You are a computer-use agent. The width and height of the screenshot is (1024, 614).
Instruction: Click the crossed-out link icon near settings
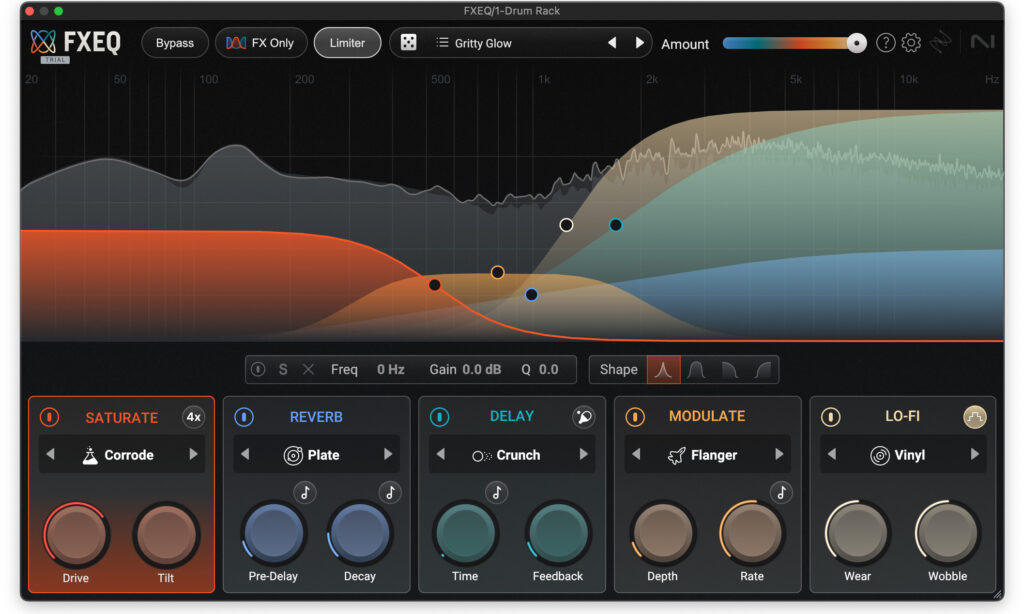(x=940, y=42)
